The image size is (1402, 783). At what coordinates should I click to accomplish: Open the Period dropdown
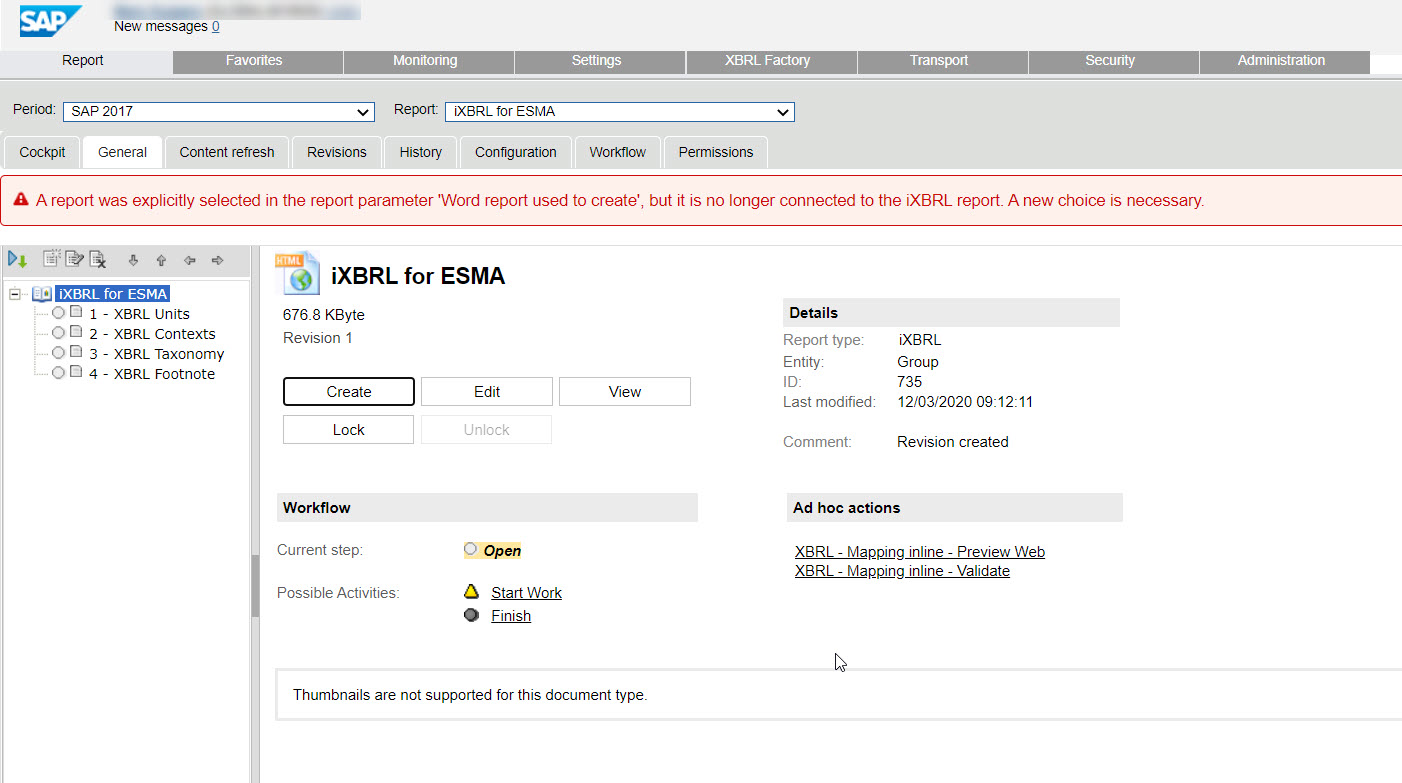pyautogui.click(x=218, y=112)
